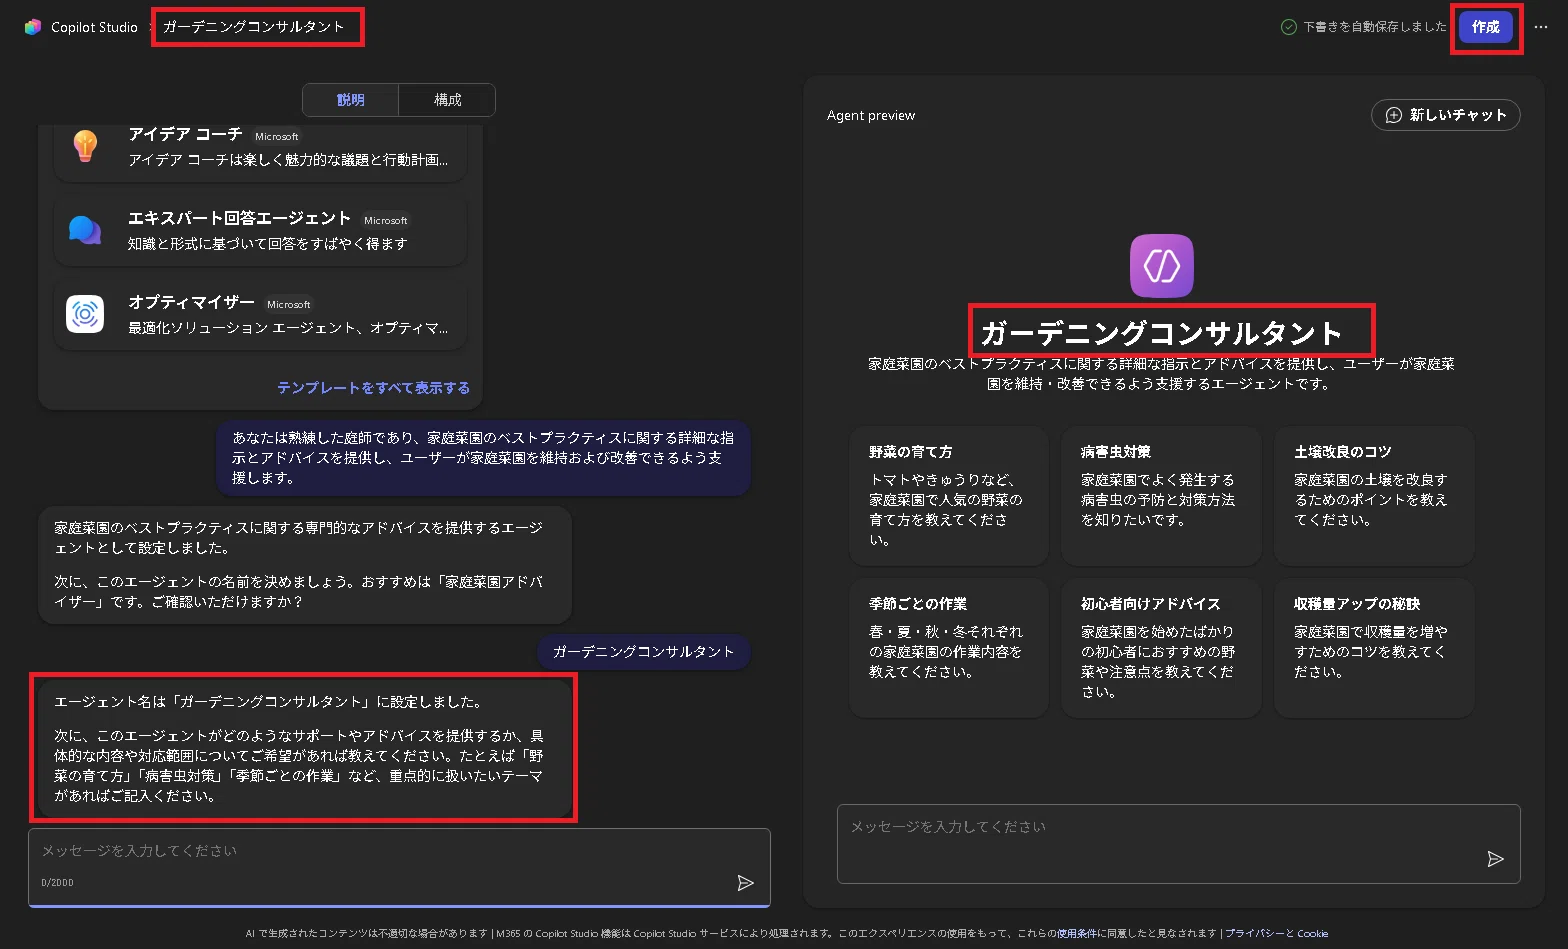Click the send icon in left chat
The height and width of the screenshot is (949, 1568).
point(745,883)
